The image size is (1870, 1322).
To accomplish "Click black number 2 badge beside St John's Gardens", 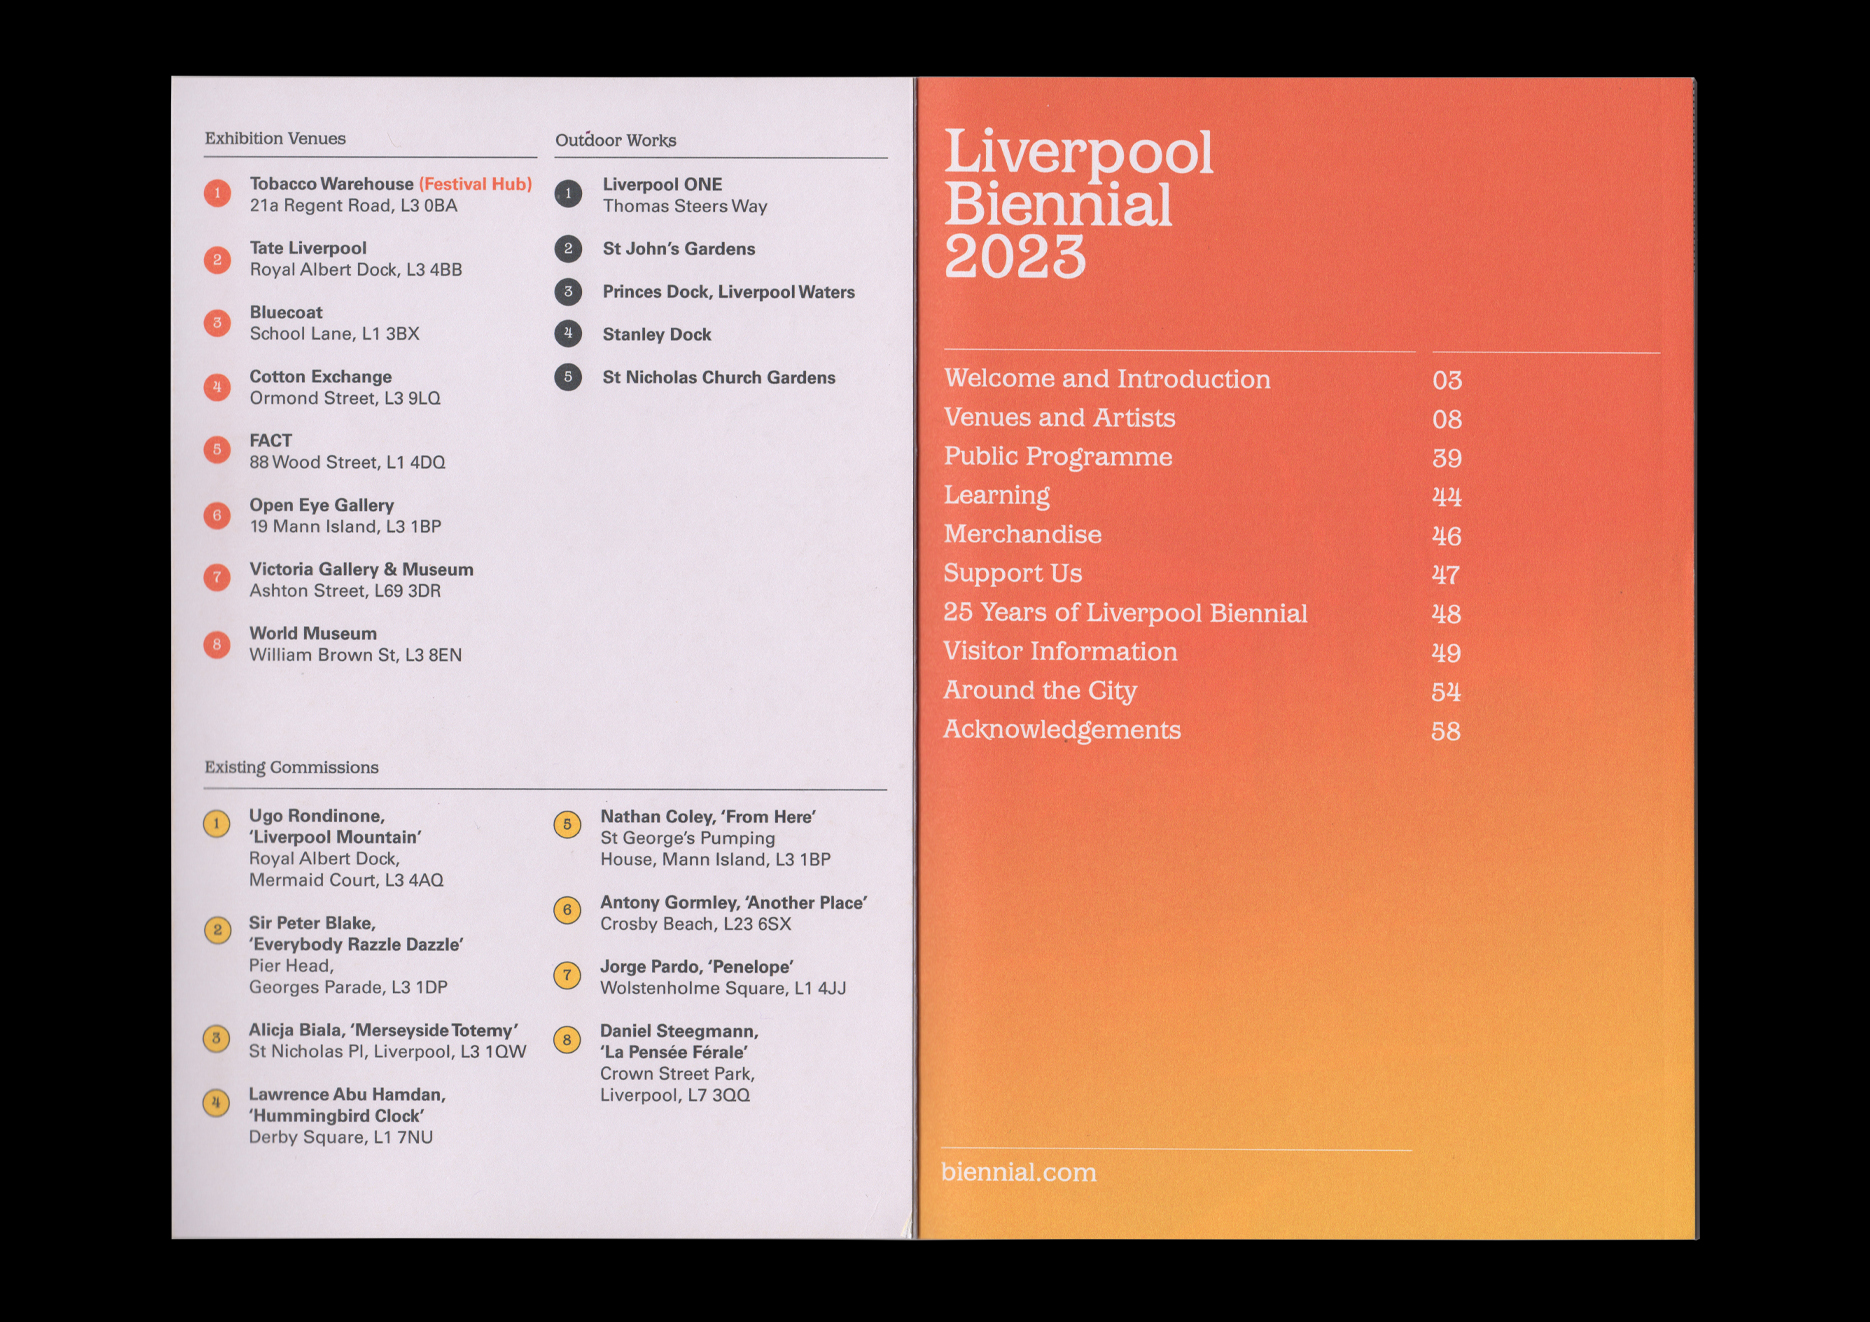I will coord(568,248).
